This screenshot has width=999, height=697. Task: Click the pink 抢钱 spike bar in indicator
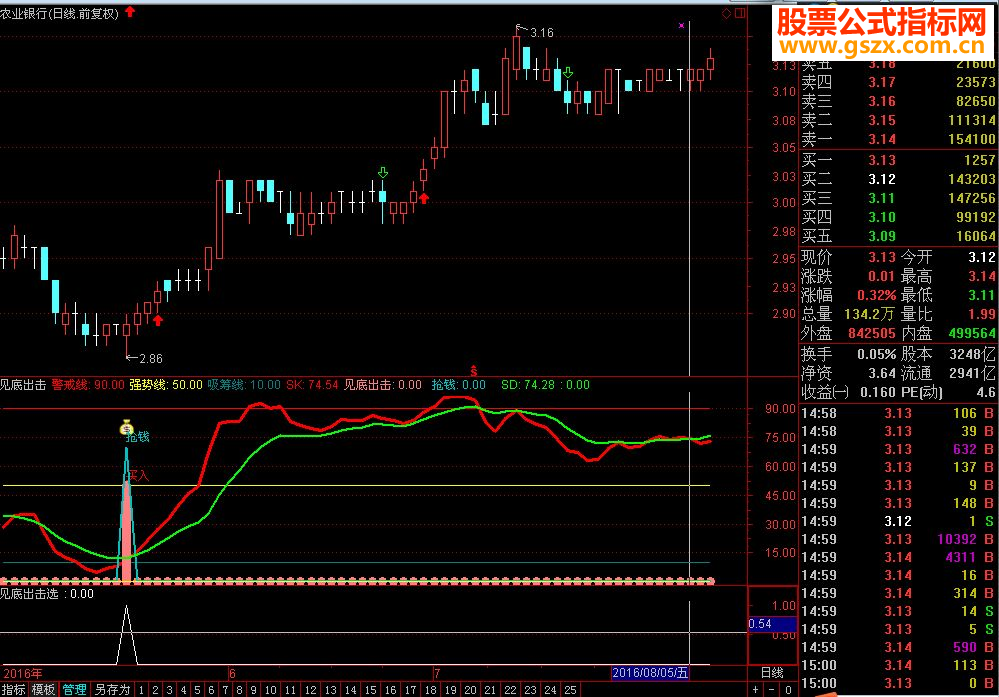(x=127, y=530)
